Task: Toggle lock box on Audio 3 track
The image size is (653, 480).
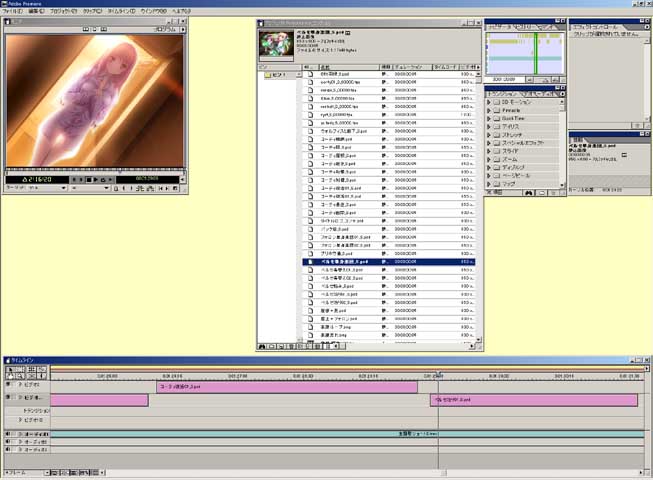Action: (15, 450)
